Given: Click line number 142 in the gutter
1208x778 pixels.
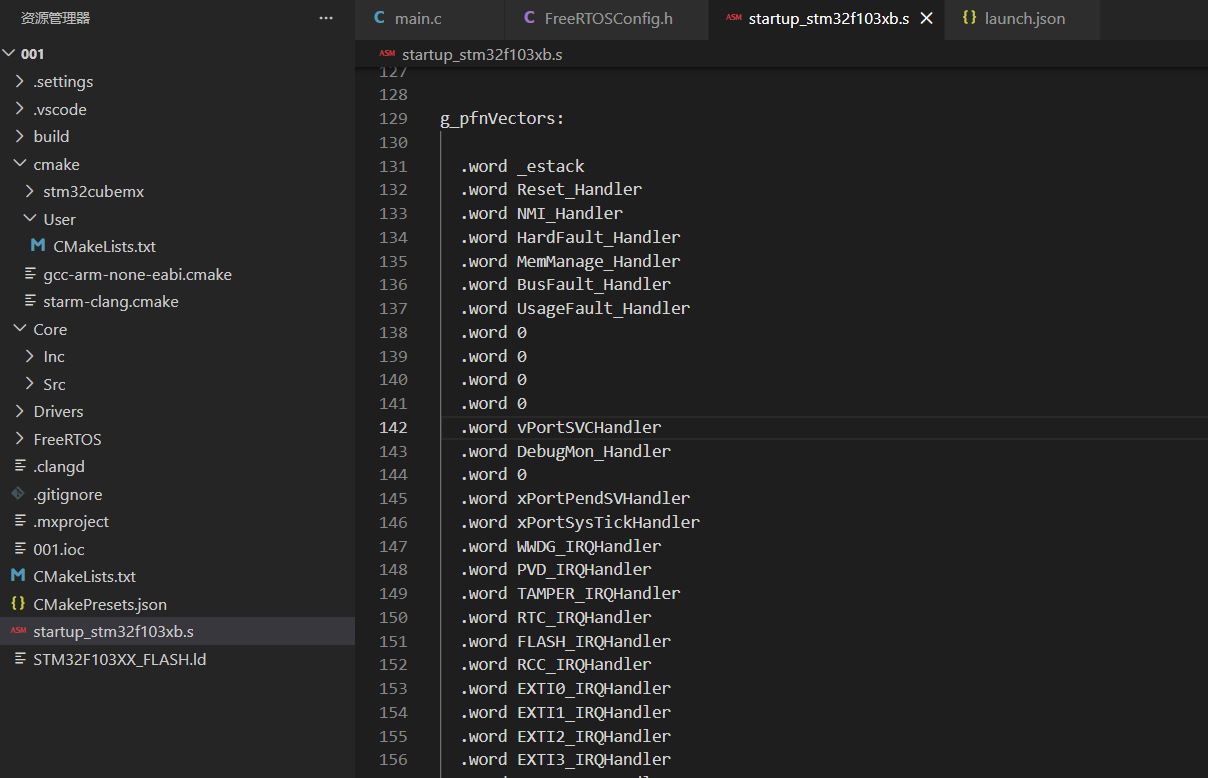Looking at the screenshot, I should coord(393,427).
